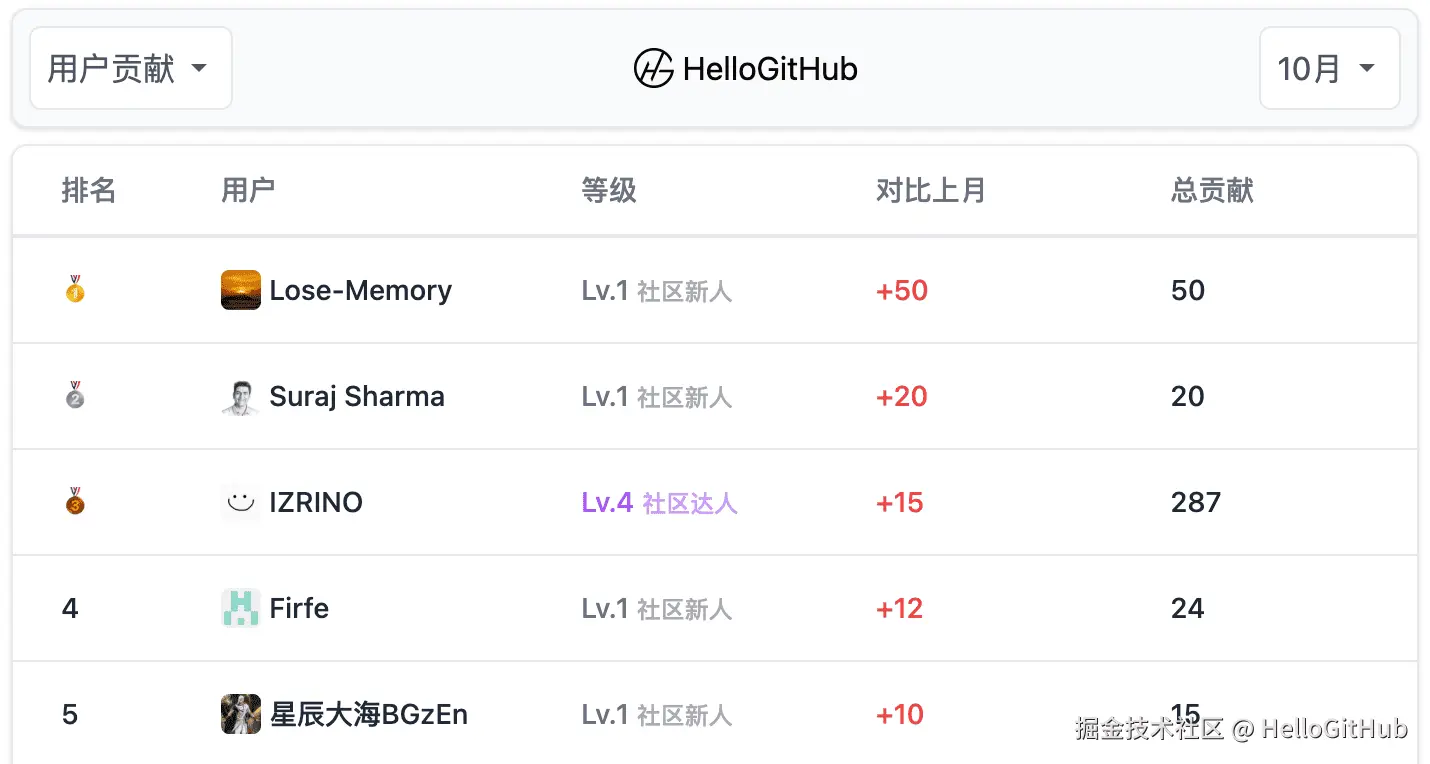Click the gold medal rank icon
This screenshot has width=1430, height=764.
point(75,290)
